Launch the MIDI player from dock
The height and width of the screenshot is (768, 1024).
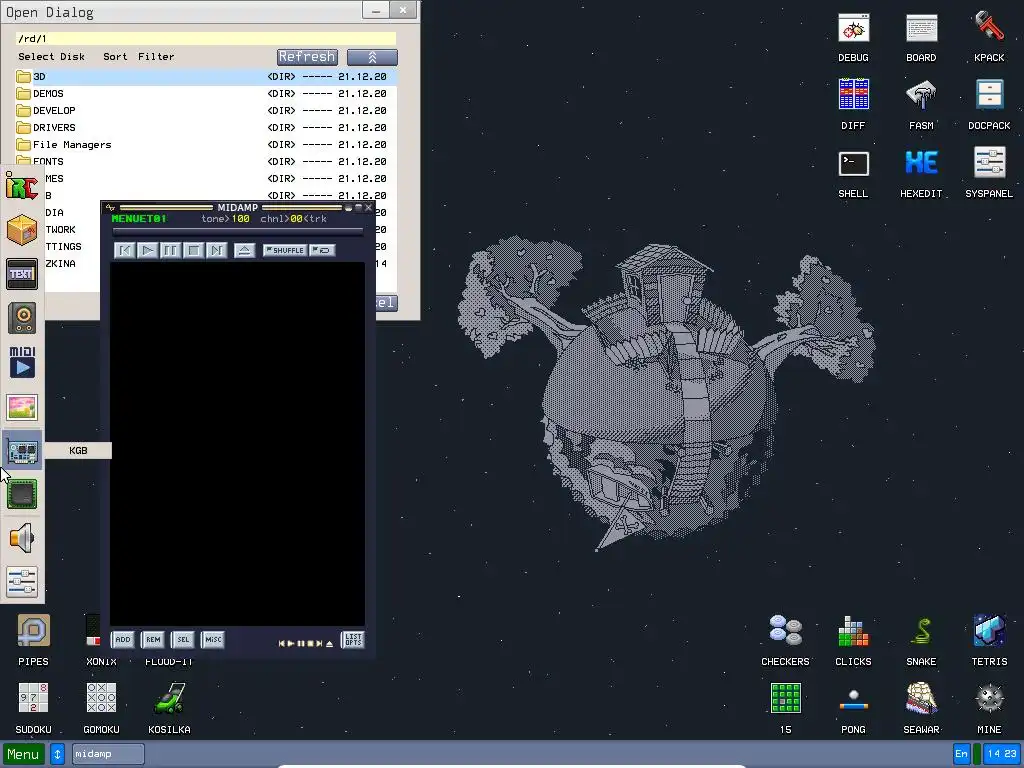(x=22, y=362)
